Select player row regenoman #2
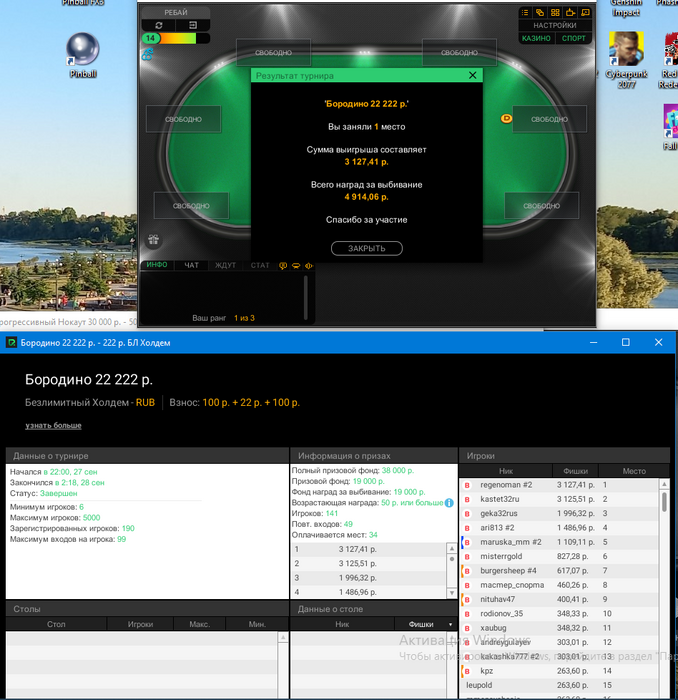 (559, 485)
